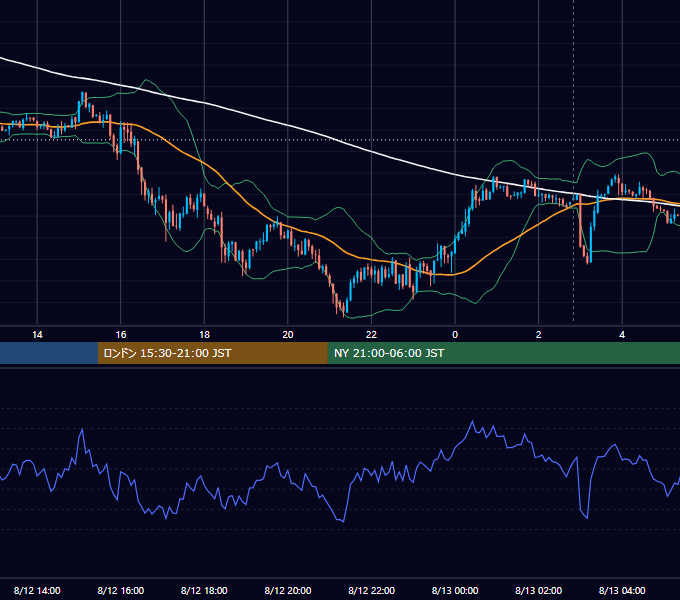Click the 8/12 14:00 date label

tap(37, 590)
